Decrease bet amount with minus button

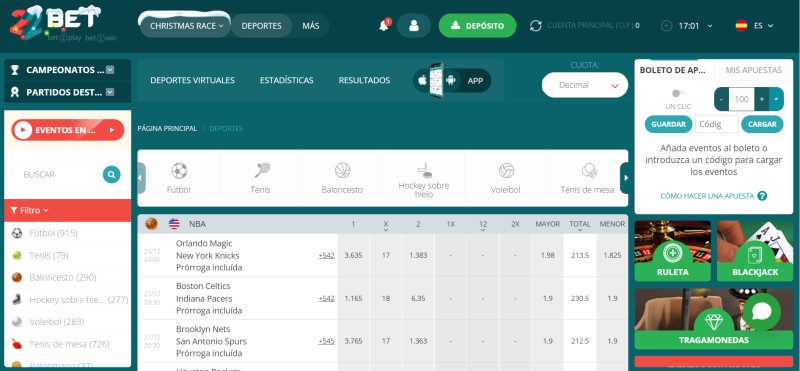coord(721,100)
